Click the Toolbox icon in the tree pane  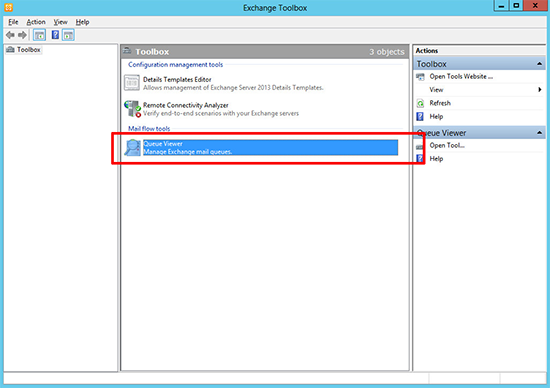[x=11, y=50]
